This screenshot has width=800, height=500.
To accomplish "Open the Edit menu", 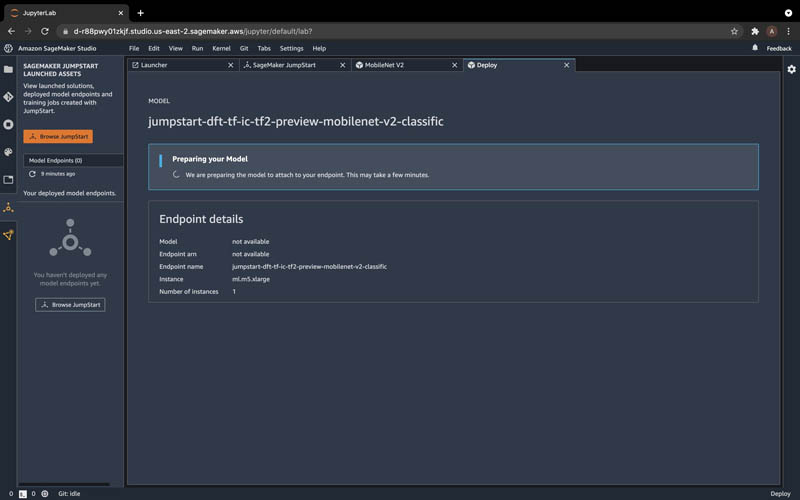I will [x=154, y=48].
